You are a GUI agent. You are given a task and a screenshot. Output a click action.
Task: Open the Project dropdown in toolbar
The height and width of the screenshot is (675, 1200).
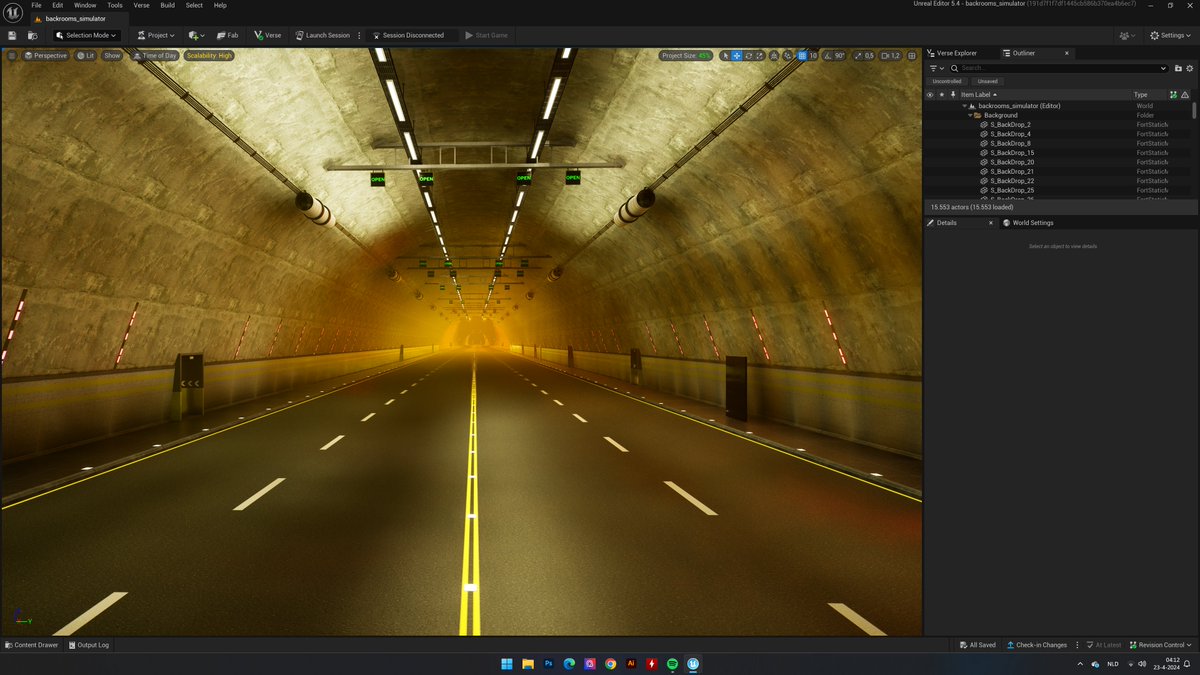click(156, 35)
